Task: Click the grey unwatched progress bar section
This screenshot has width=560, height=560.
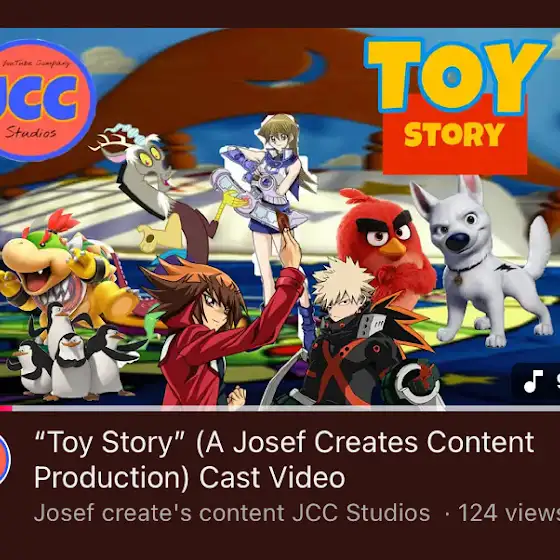Action: click(x=286, y=408)
